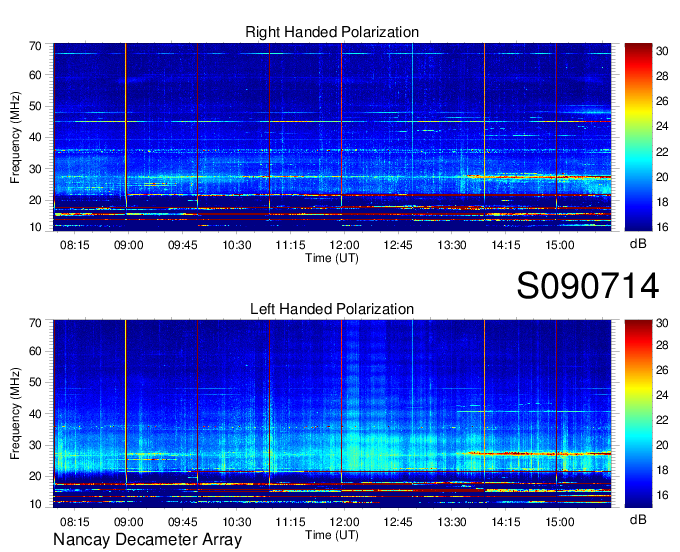Click the 50 MHz label on the top plot

pos(35,107)
